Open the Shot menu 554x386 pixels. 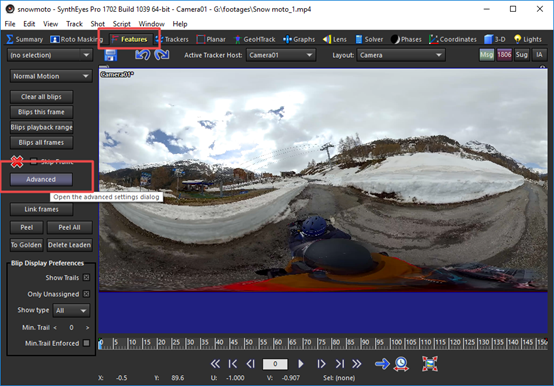pyautogui.click(x=98, y=24)
